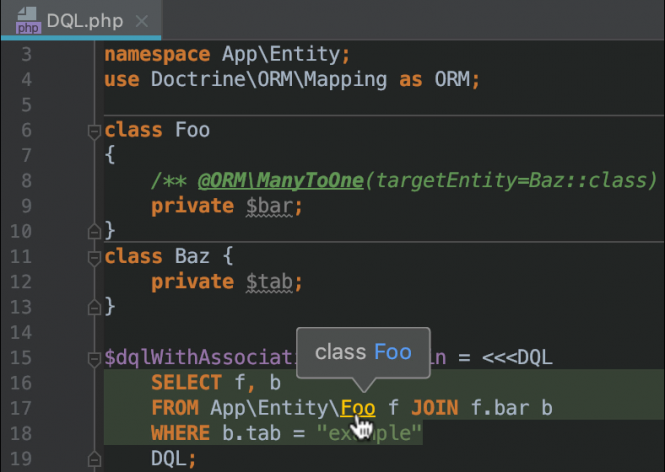Screen dimensions: 665x472
Task: Click targetEntity=Baz::class in the annotation
Action: click(511, 181)
